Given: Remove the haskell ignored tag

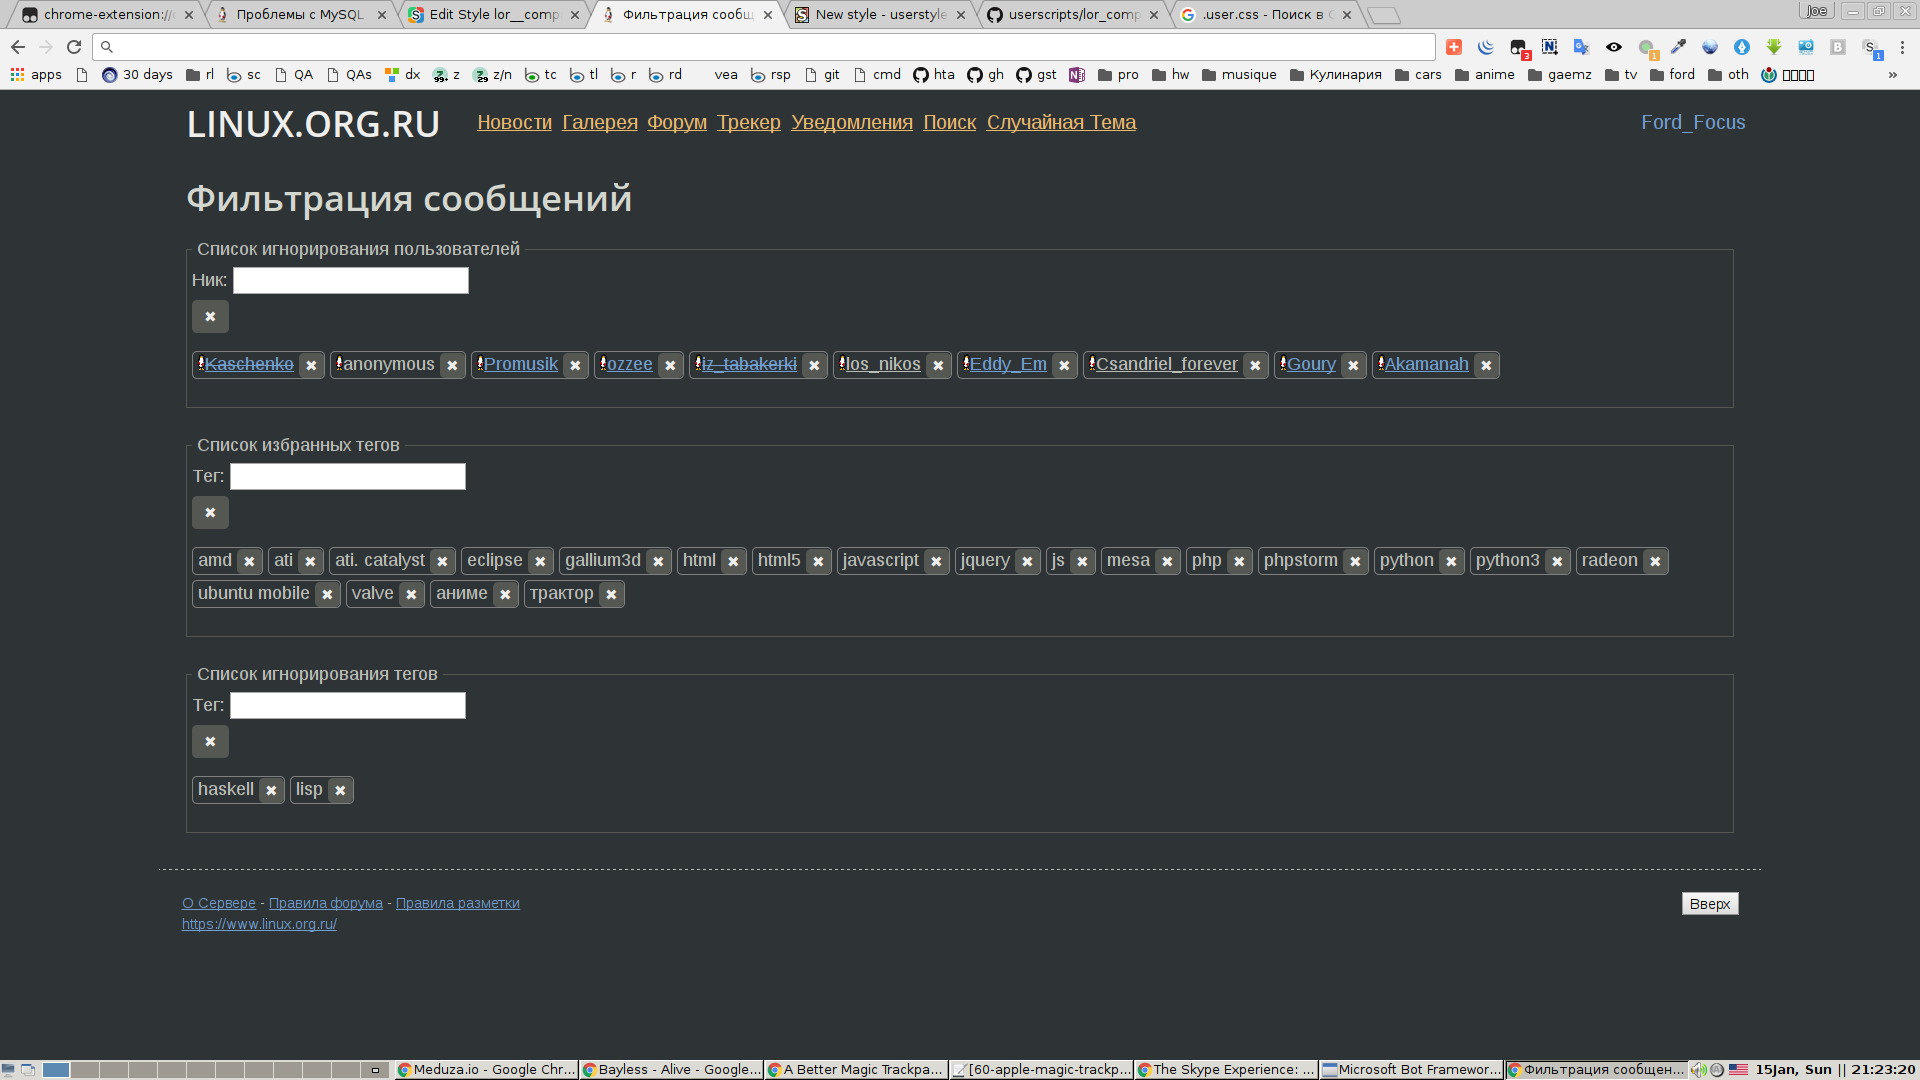Looking at the screenshot, I should tap(271, 791).
